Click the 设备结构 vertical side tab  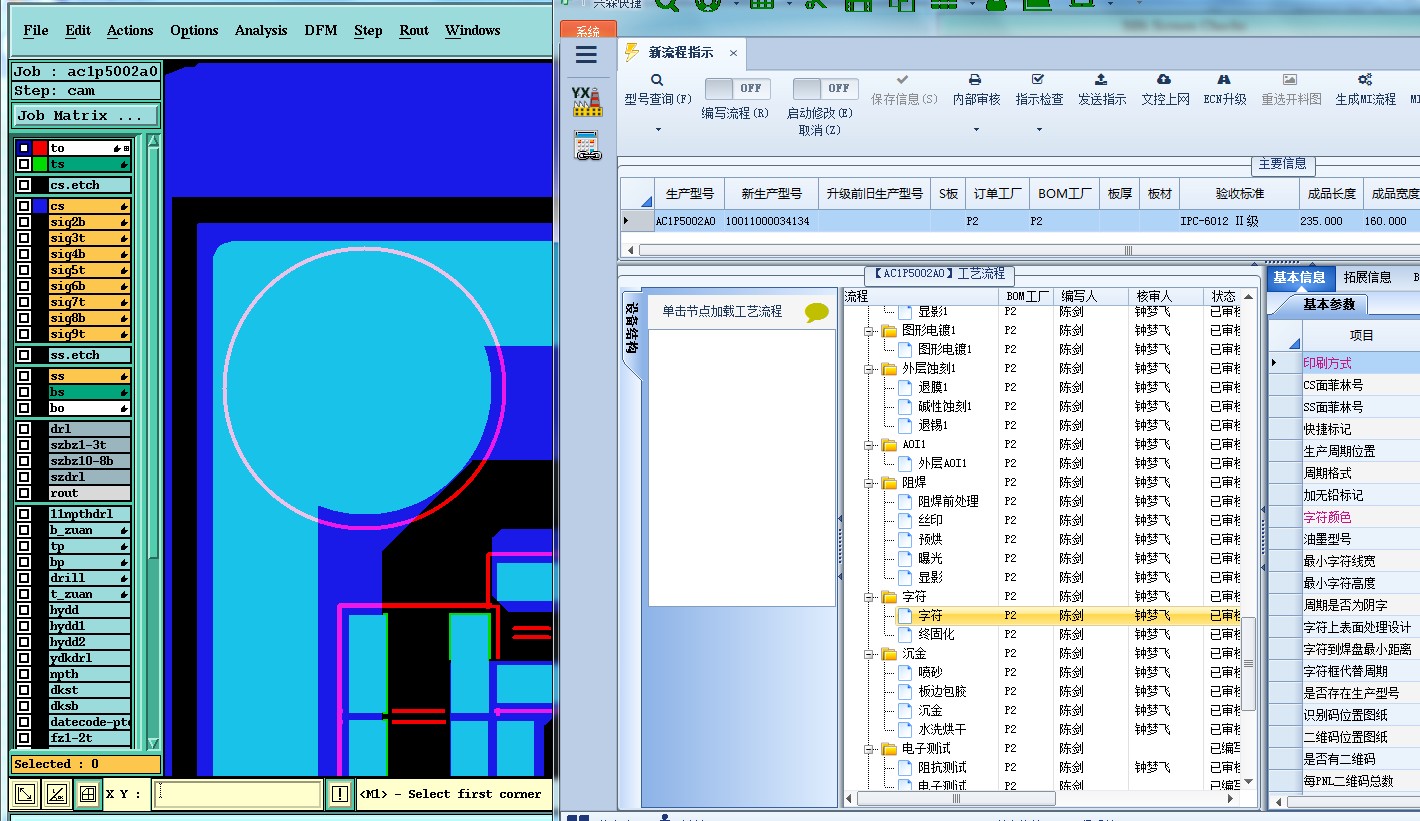click(632, 329)
